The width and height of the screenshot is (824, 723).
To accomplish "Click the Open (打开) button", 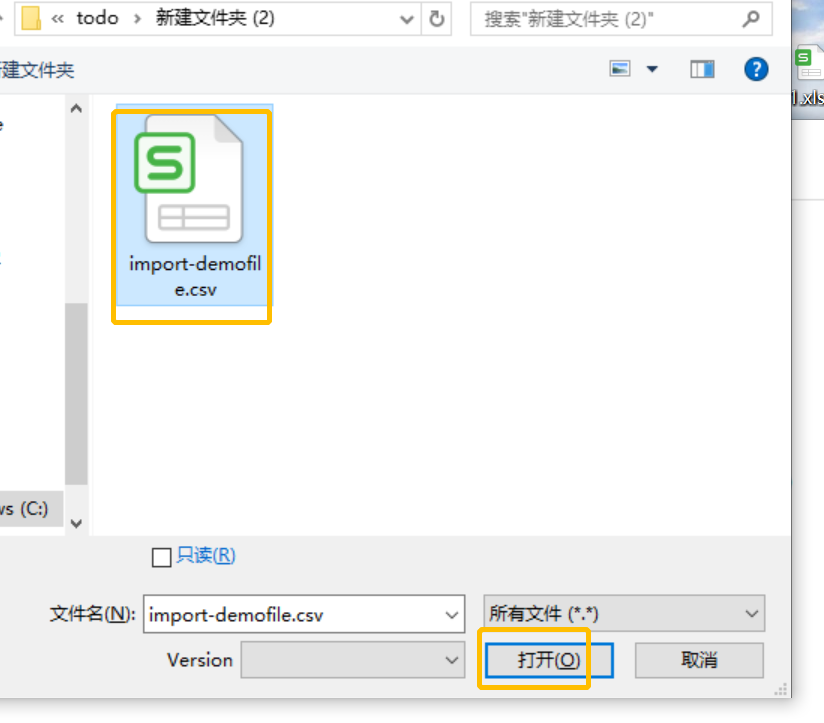I will pos(549,660).
